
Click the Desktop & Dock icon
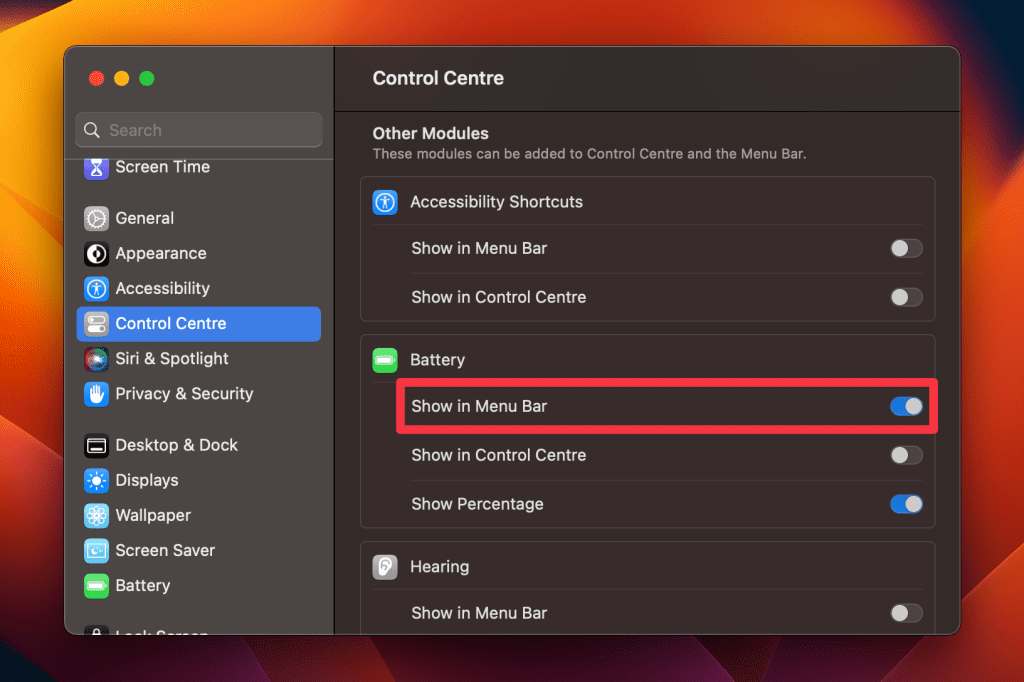96,446
